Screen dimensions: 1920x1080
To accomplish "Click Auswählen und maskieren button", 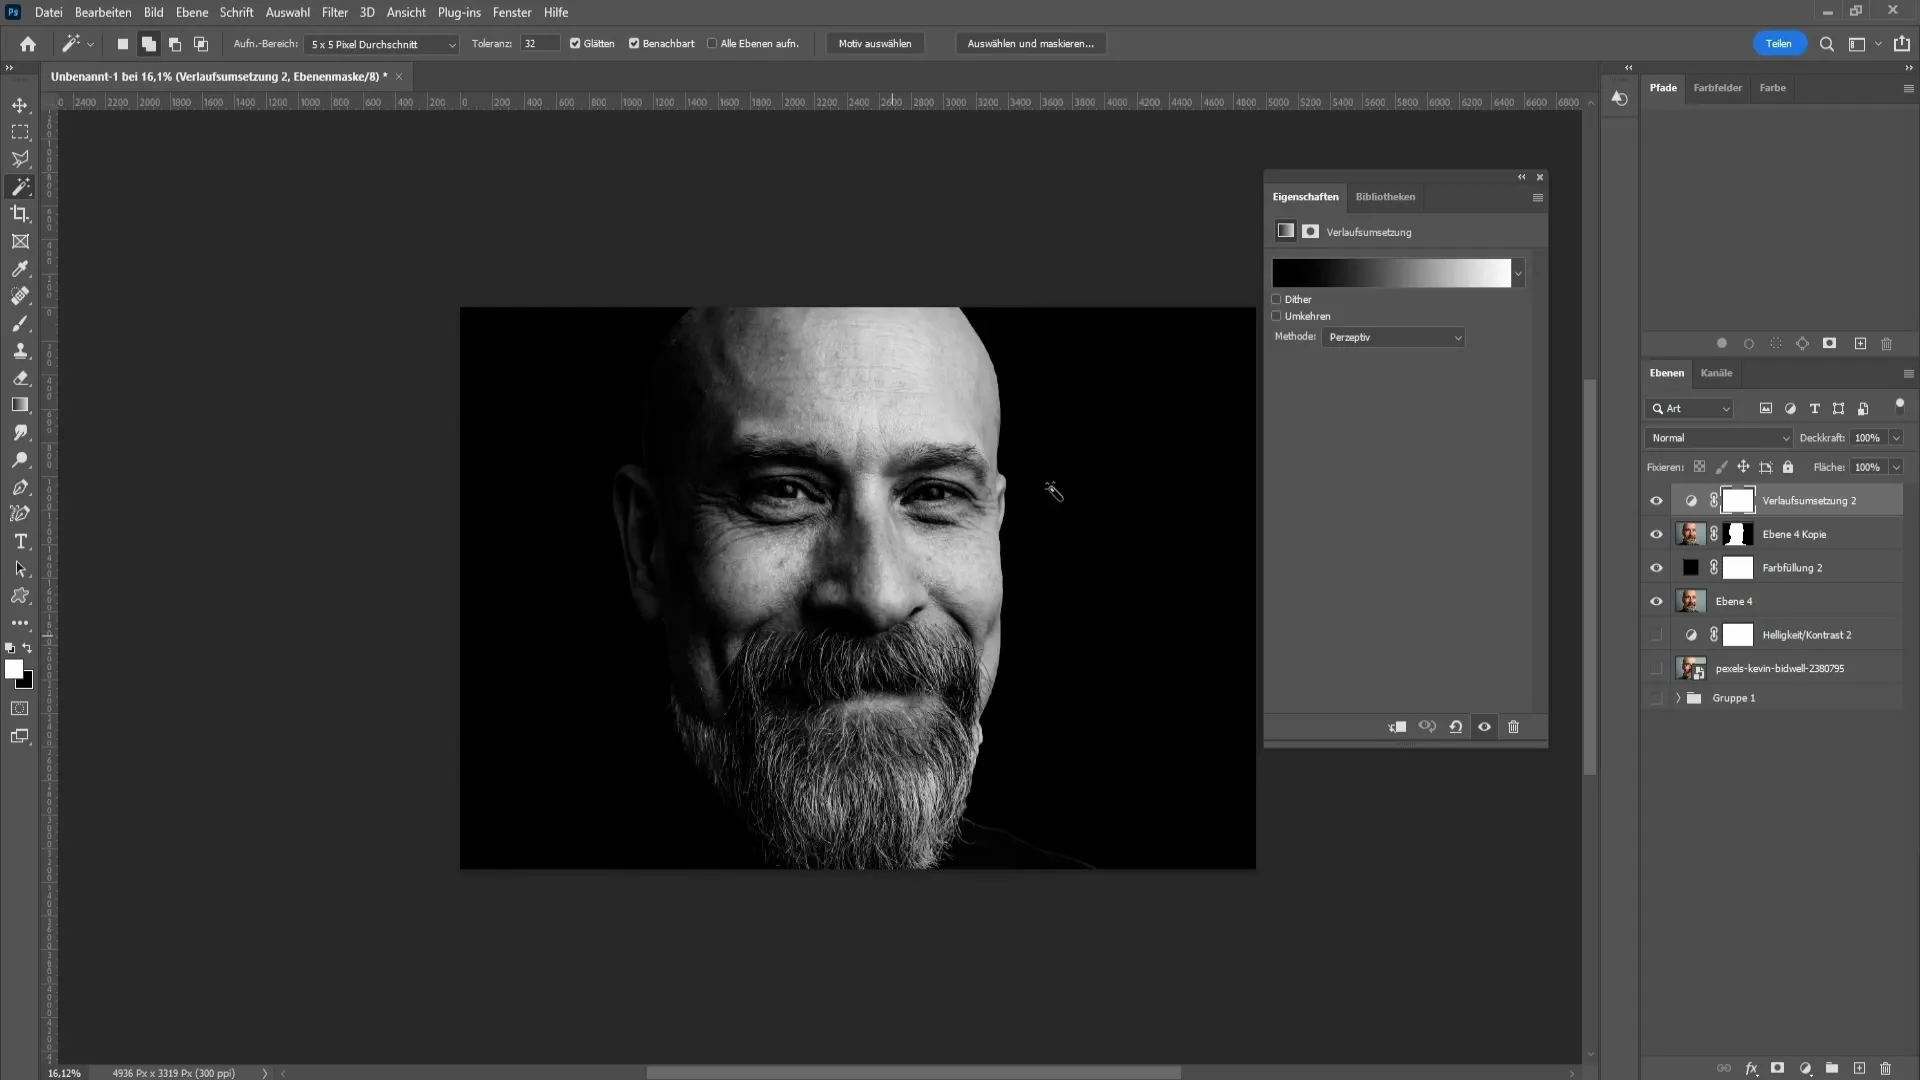I will click(1030, 44).
